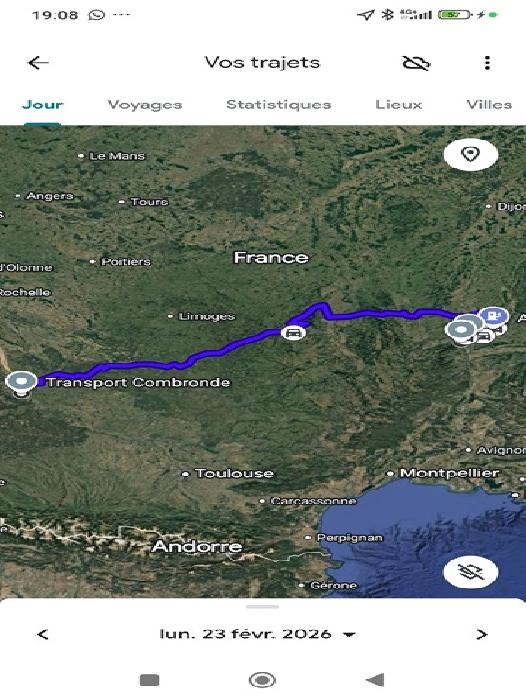526x700 pixels.
Task: Go to next day with right chevron
Action: [481, 634]
